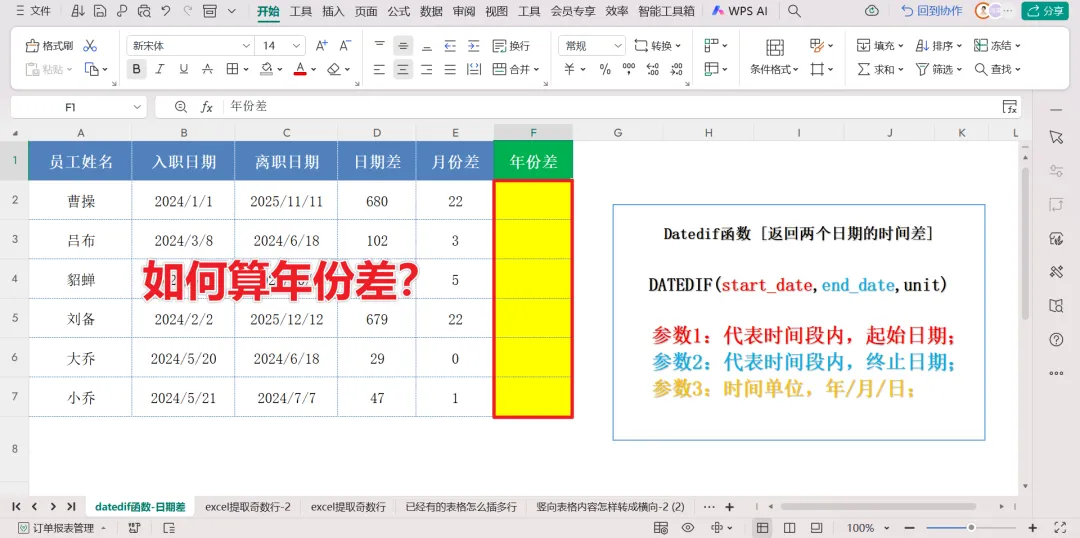The width and height of the screenshot is (1080, 538).
Task: Toggle align left
Action: pos(379,69)
